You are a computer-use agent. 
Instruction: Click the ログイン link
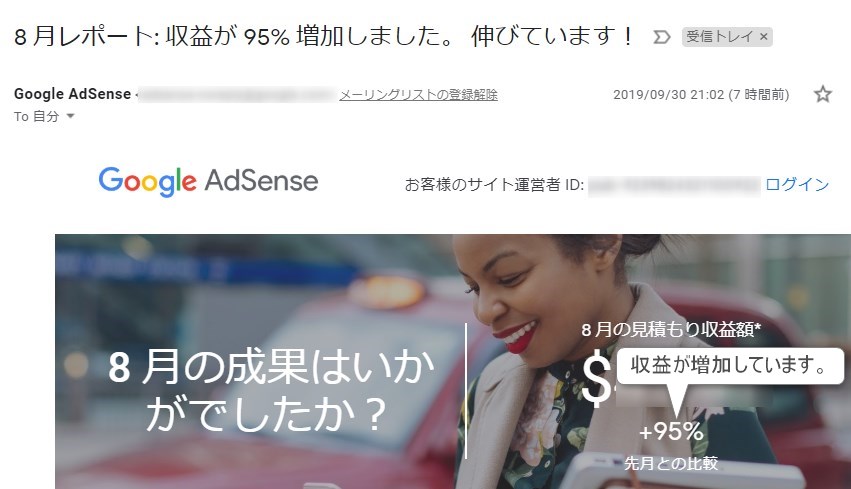pyautogui.click(x=797, y=185)
